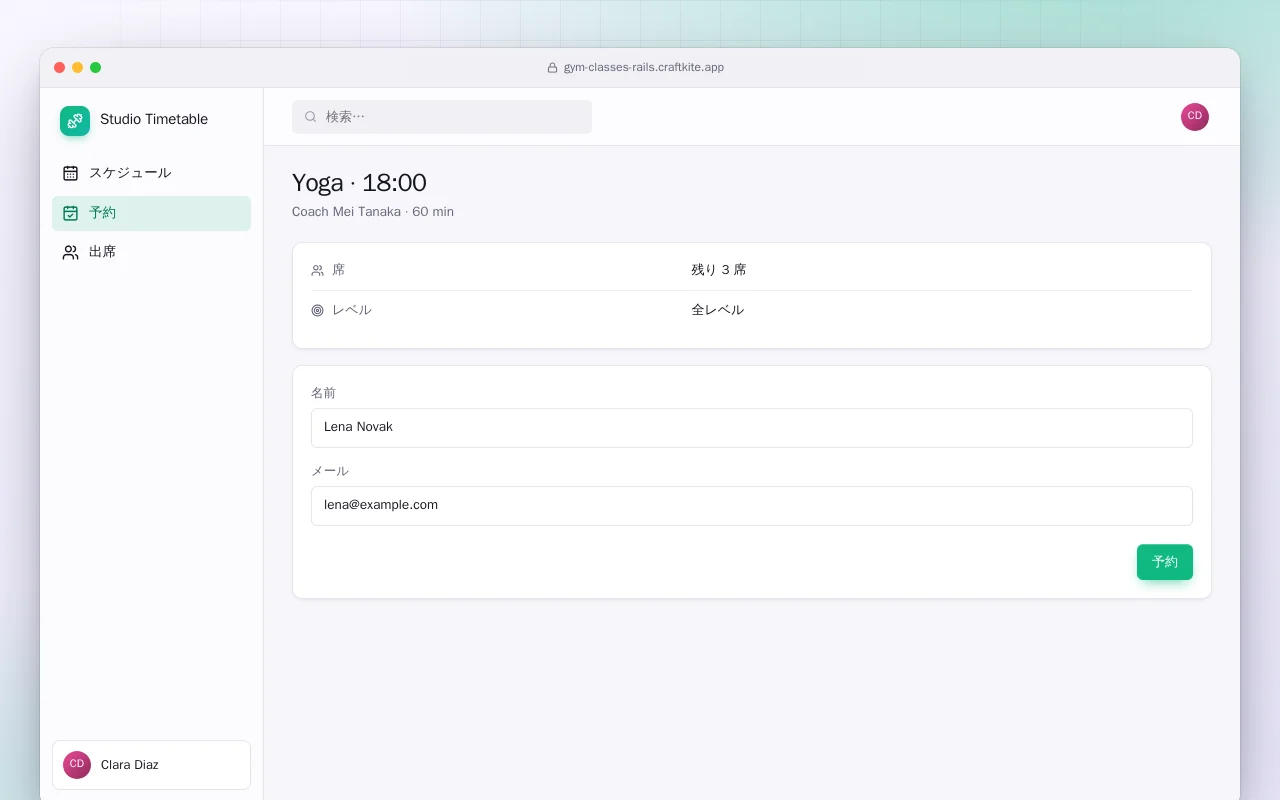Click the search magnifier icon
Screen dimensions: 1280x800
pos(311,117)
